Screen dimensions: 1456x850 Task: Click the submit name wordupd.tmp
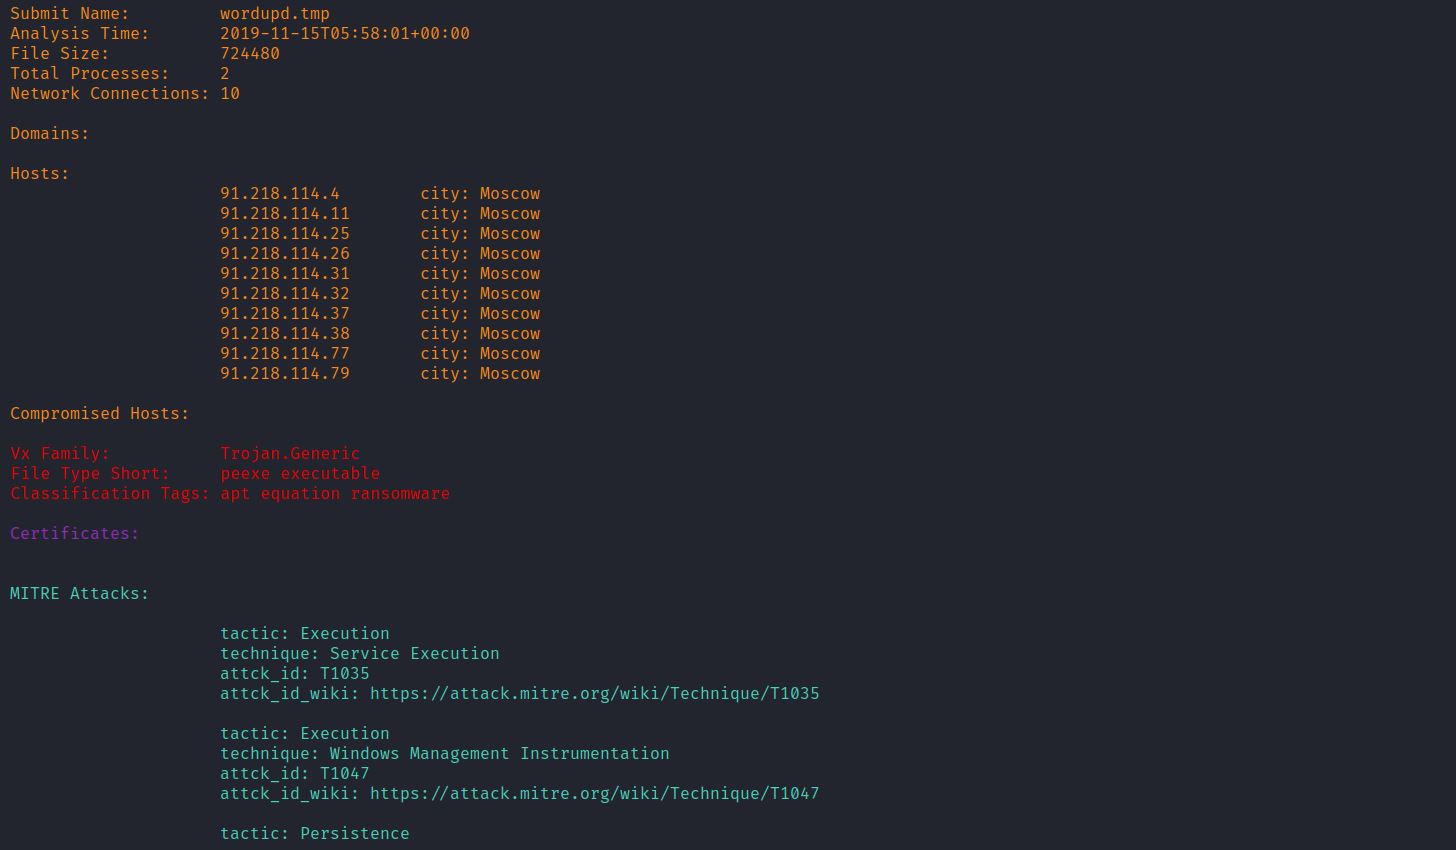275,14
